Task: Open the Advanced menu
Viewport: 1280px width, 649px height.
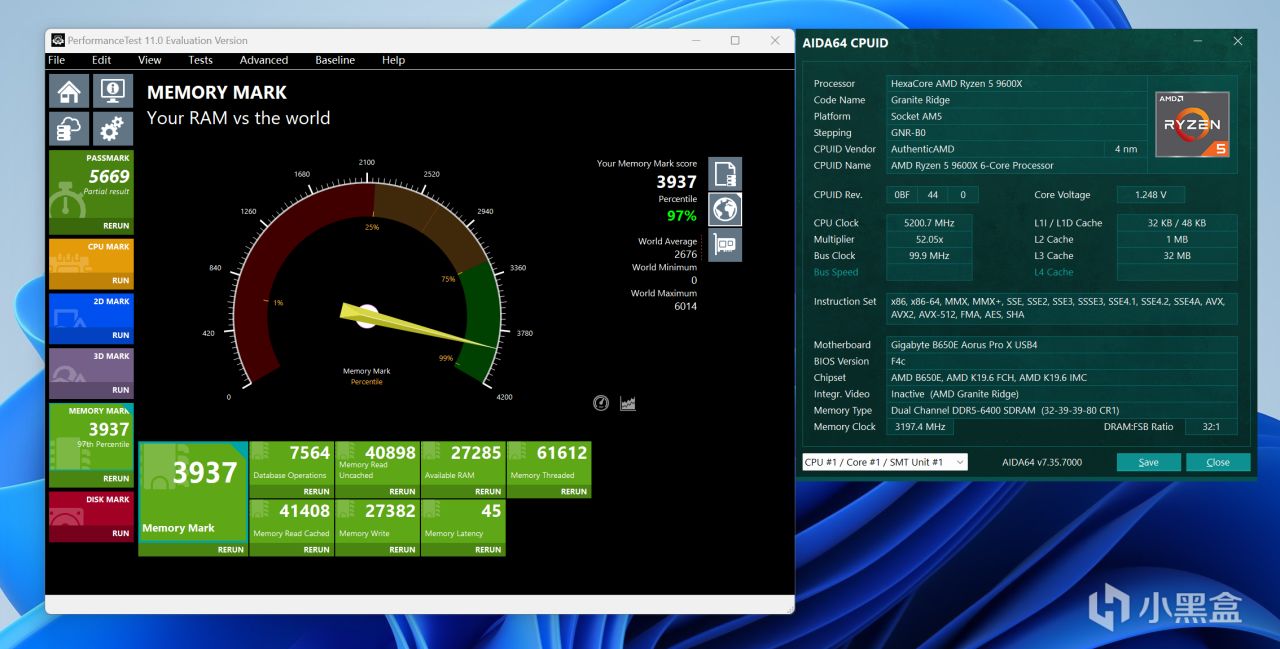Action: (264, 60)
